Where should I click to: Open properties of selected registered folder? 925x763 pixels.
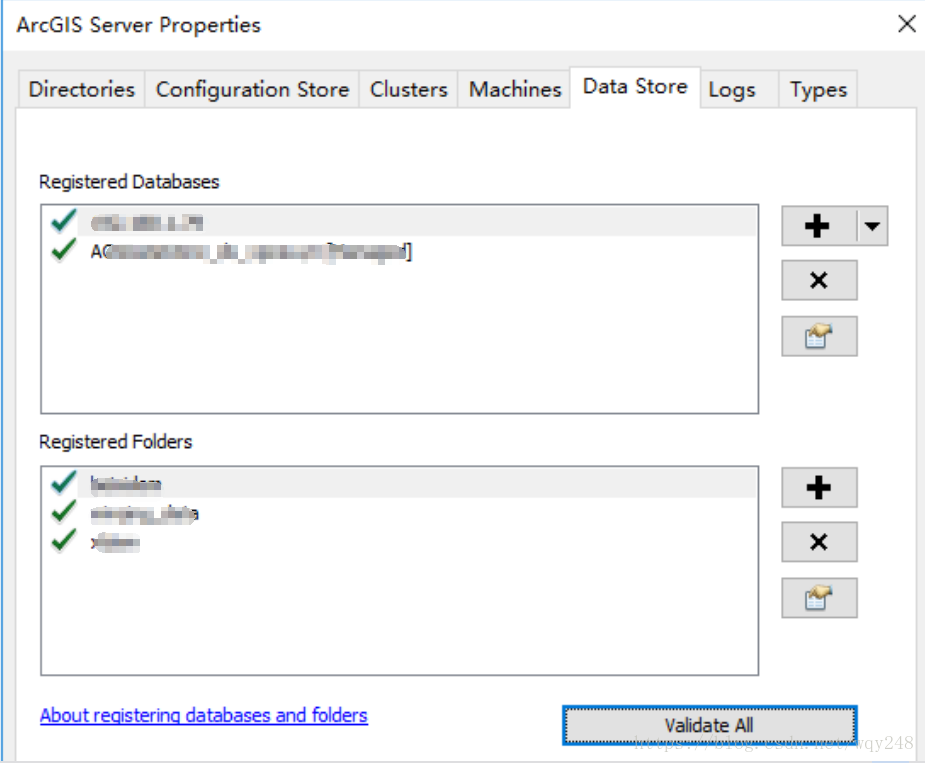pyautogui.click(x=819, y=598)
